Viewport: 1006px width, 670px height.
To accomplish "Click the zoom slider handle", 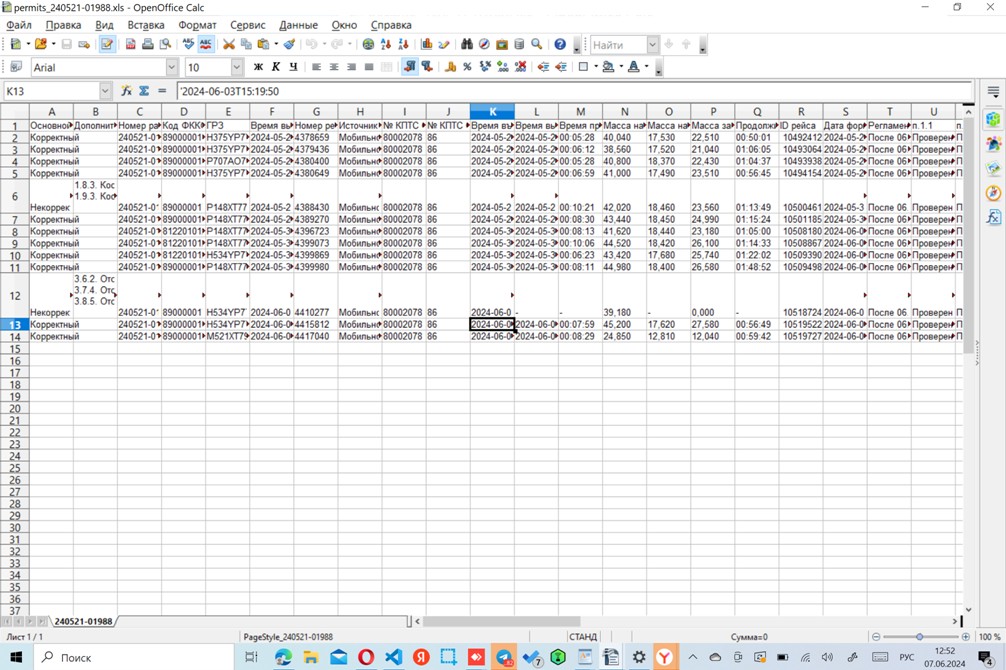I will click(x=919, y=637).
